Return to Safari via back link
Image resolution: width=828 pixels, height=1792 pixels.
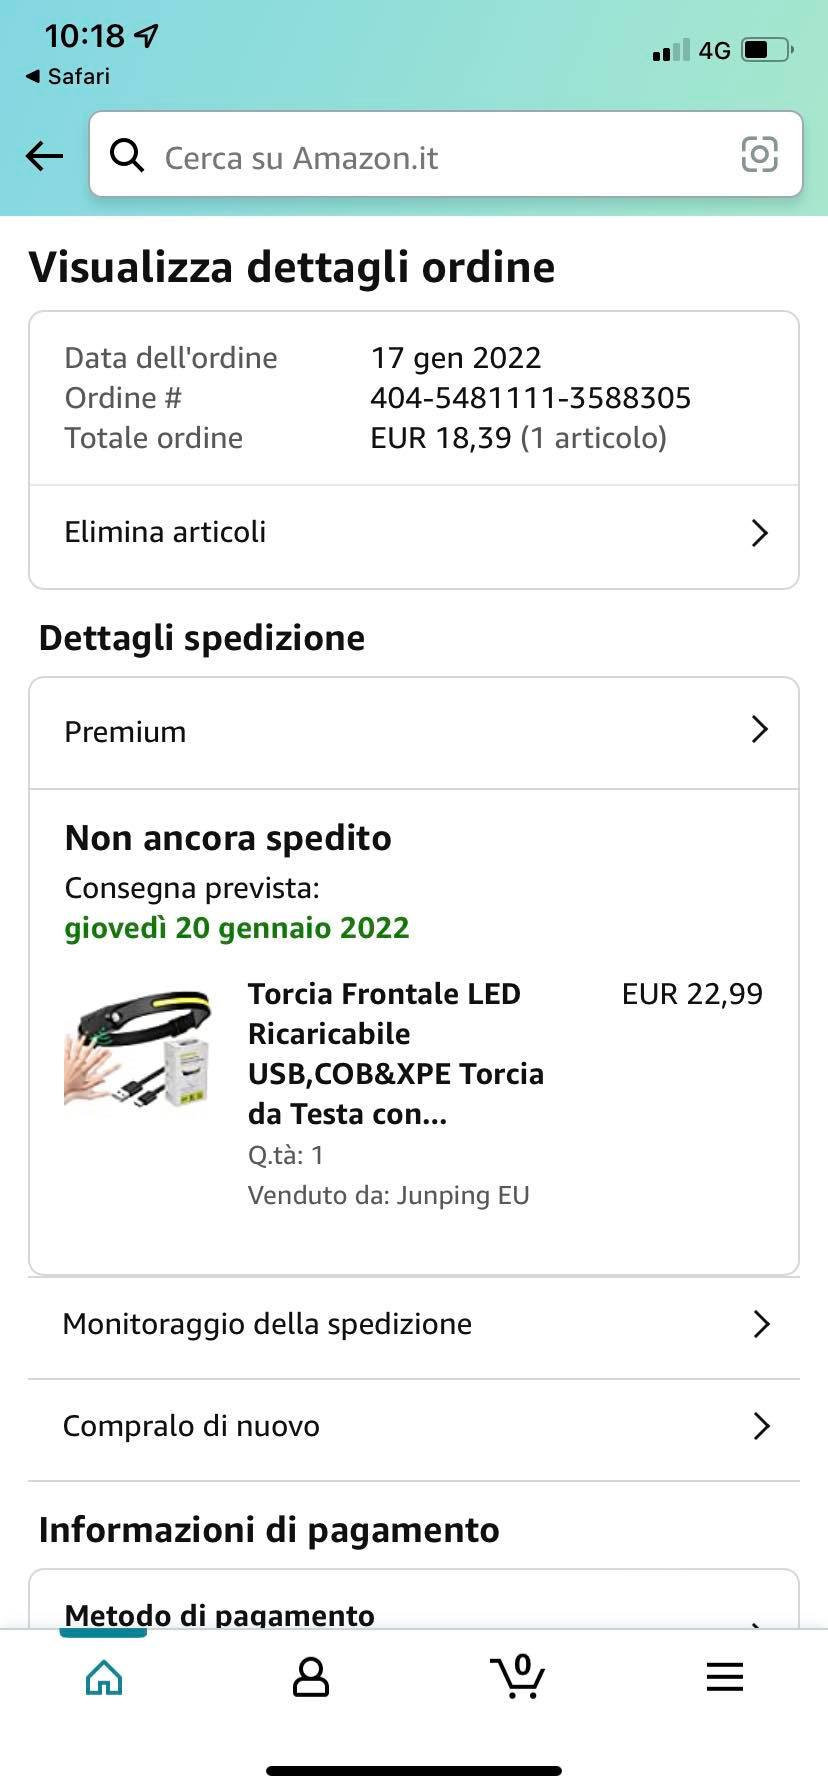pyautogui.click(x=68, y=76)
